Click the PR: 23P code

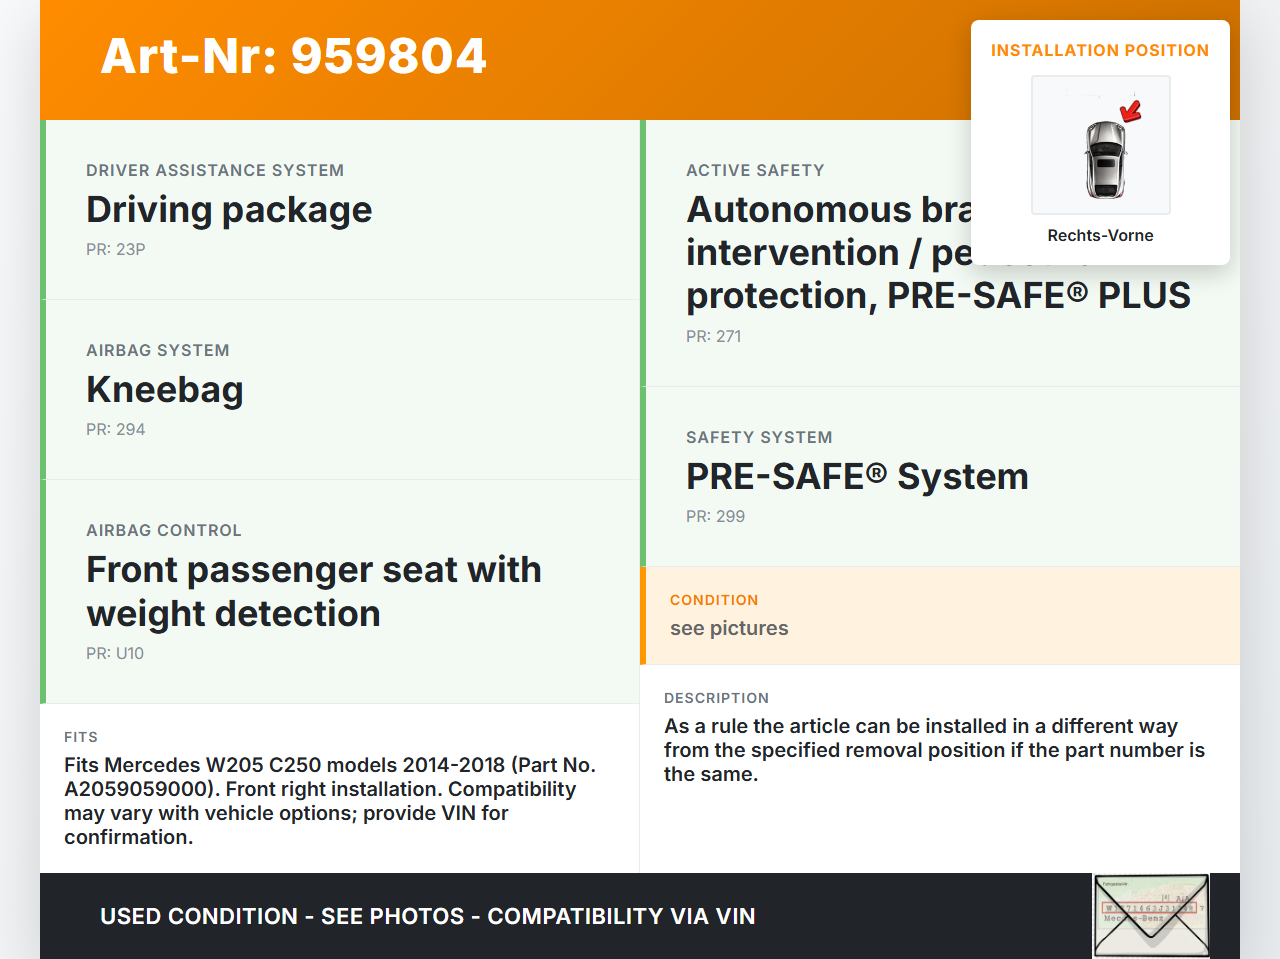(116, 250)
